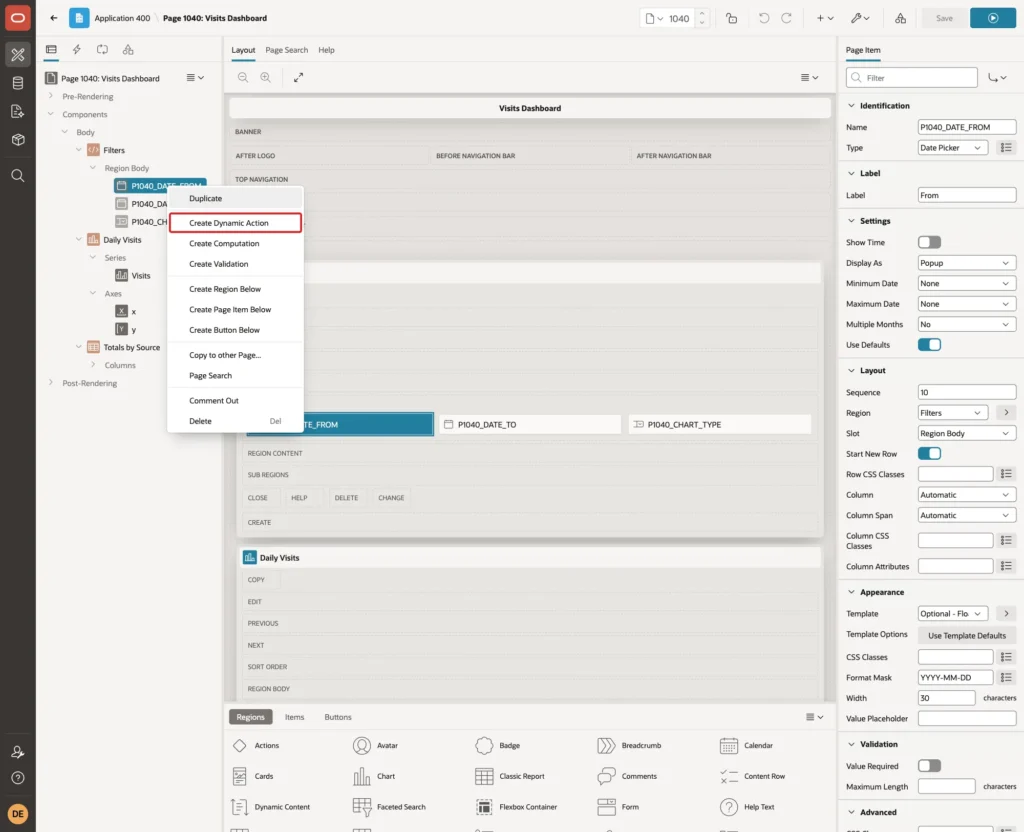Open the Slot dropdown
1024x832 pixels.
967,434
